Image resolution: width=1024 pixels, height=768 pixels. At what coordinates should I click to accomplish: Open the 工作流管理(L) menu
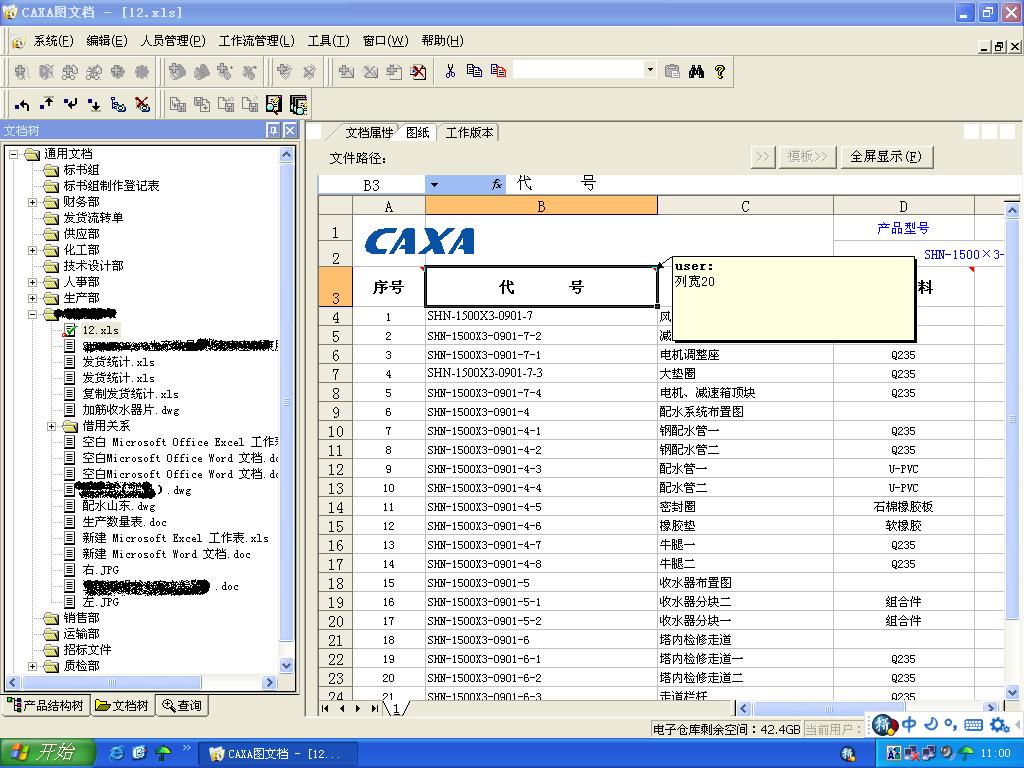pos(257,41)
